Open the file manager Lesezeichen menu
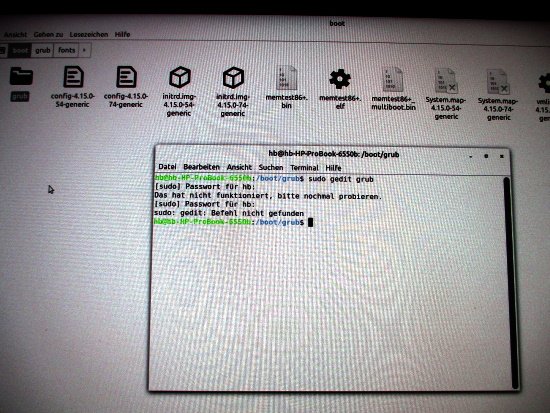The image size is (550, 413). pos(89,34)
